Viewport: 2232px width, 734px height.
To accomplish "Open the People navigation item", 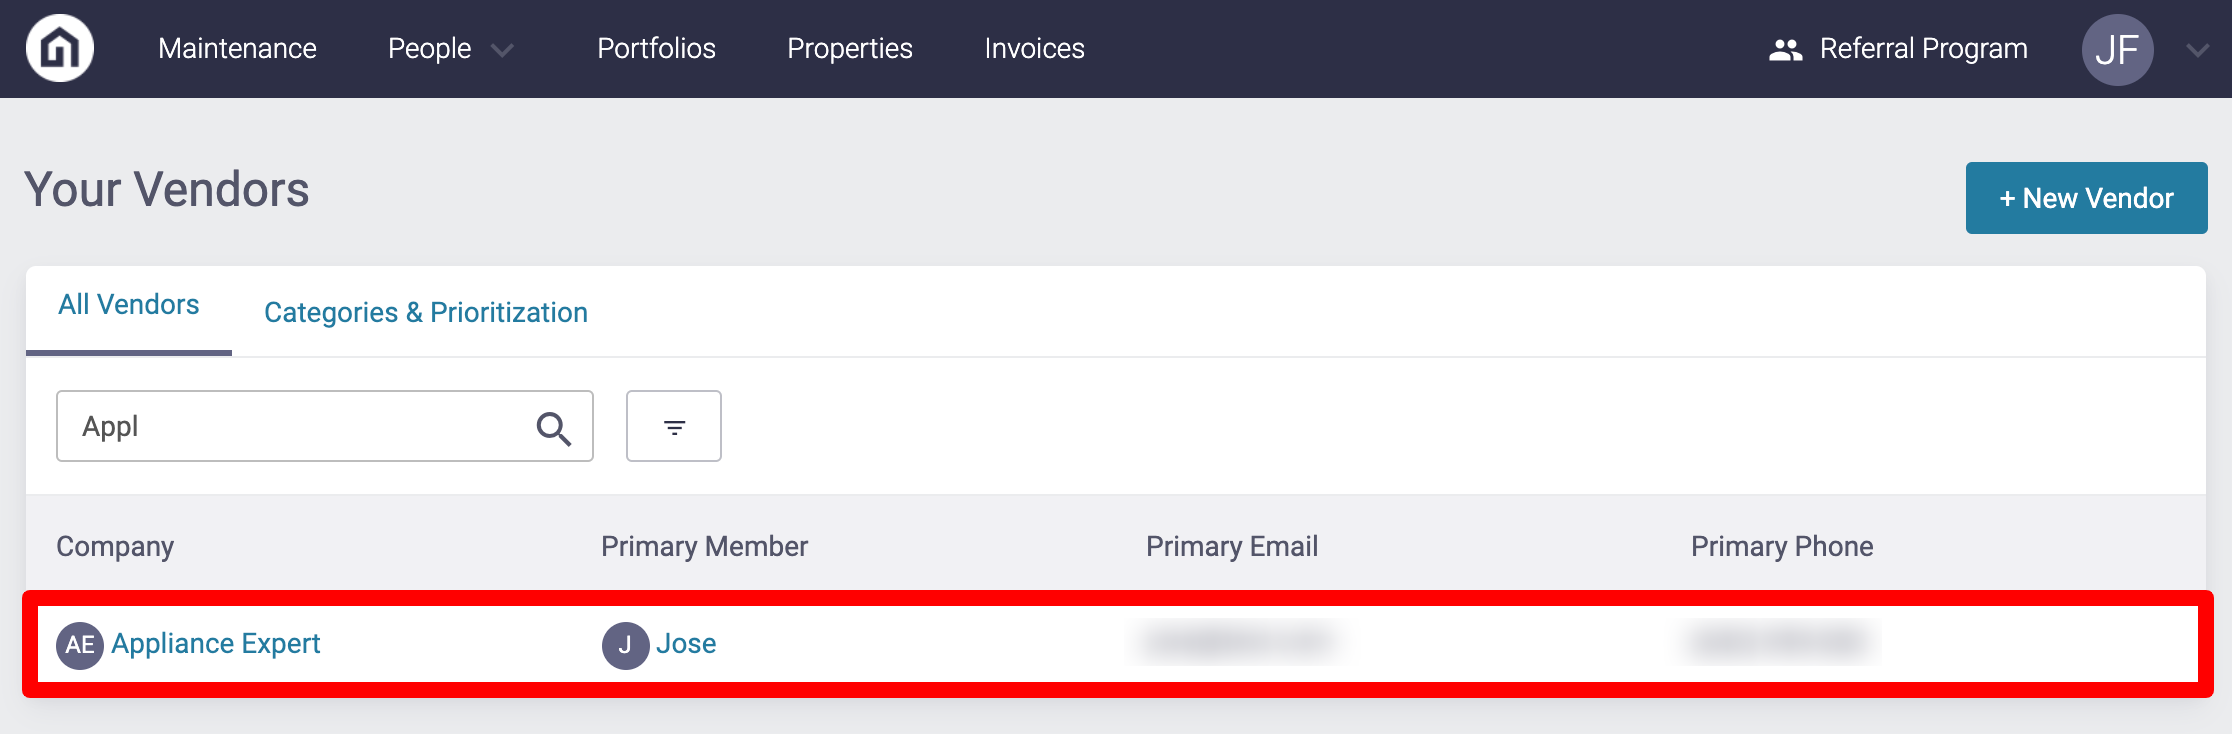I will tap(429, 48).
